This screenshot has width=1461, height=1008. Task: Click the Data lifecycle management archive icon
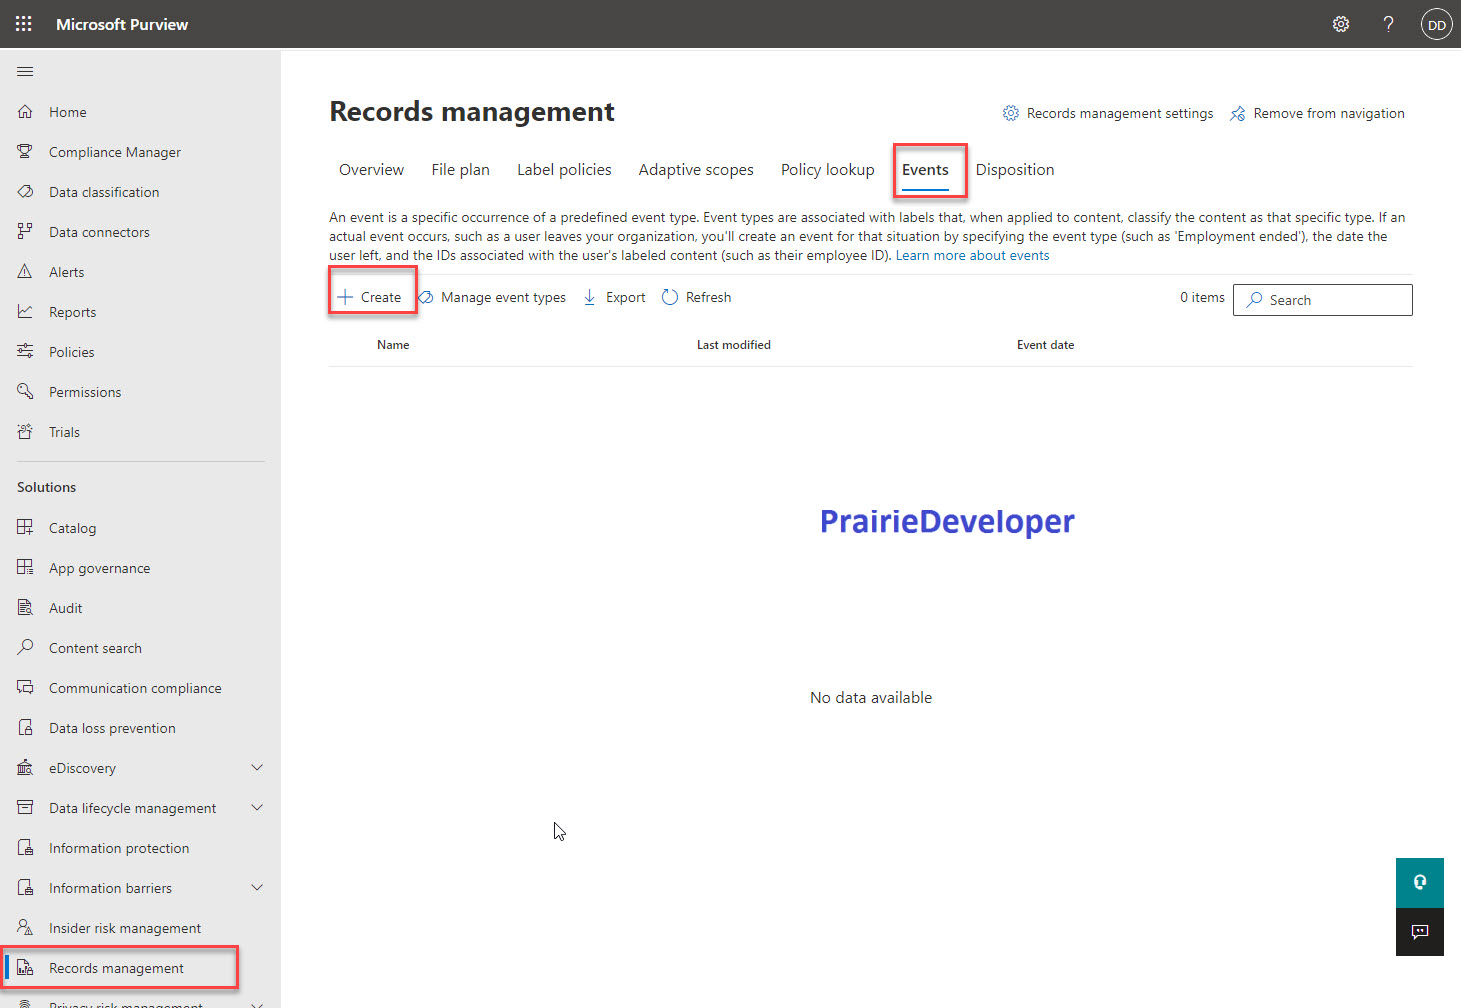[25, 808]
